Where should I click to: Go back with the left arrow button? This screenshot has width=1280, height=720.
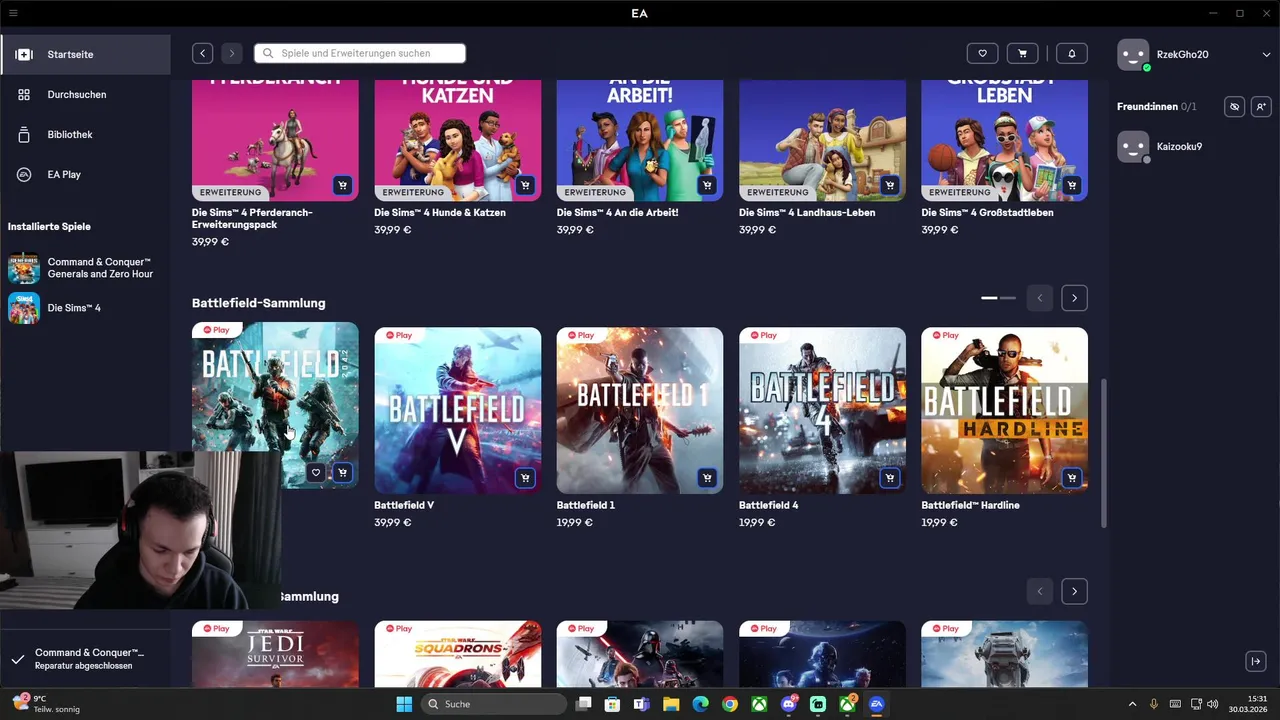[x=203, y=53]
